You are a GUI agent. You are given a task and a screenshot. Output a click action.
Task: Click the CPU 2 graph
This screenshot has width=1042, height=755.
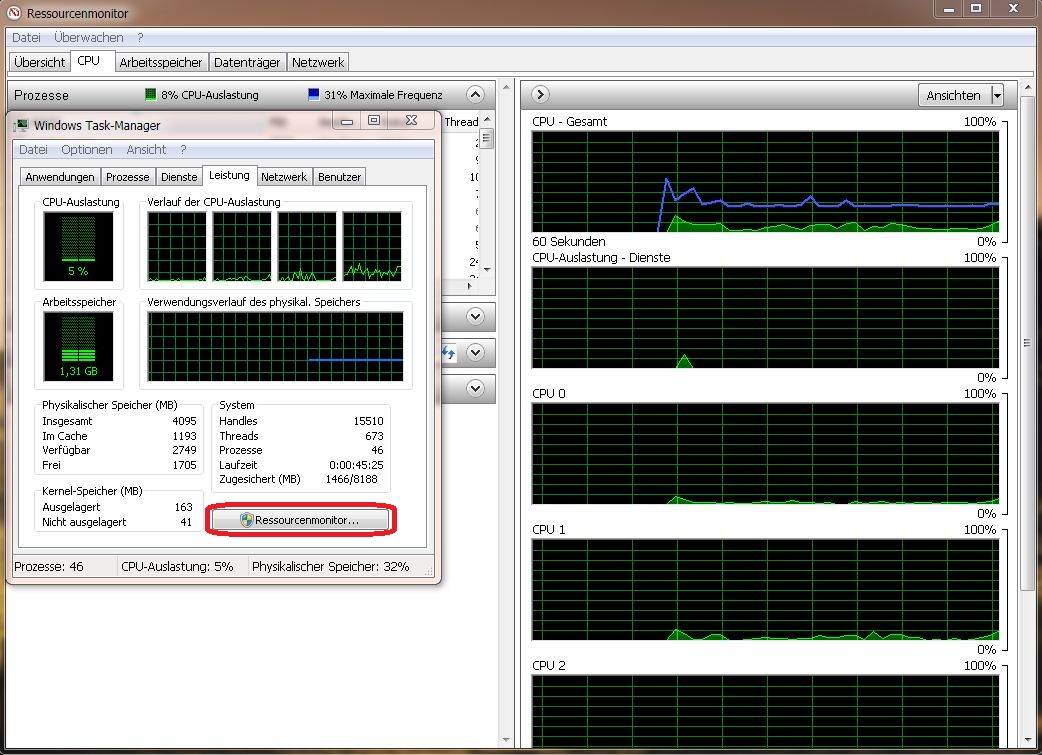[x=766, y=712]
